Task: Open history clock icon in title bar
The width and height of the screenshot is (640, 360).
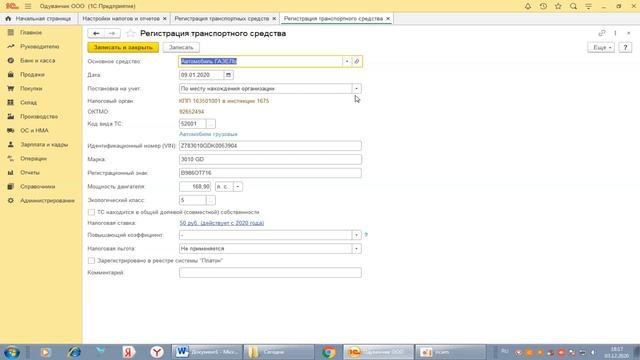Action: point(543,6)
